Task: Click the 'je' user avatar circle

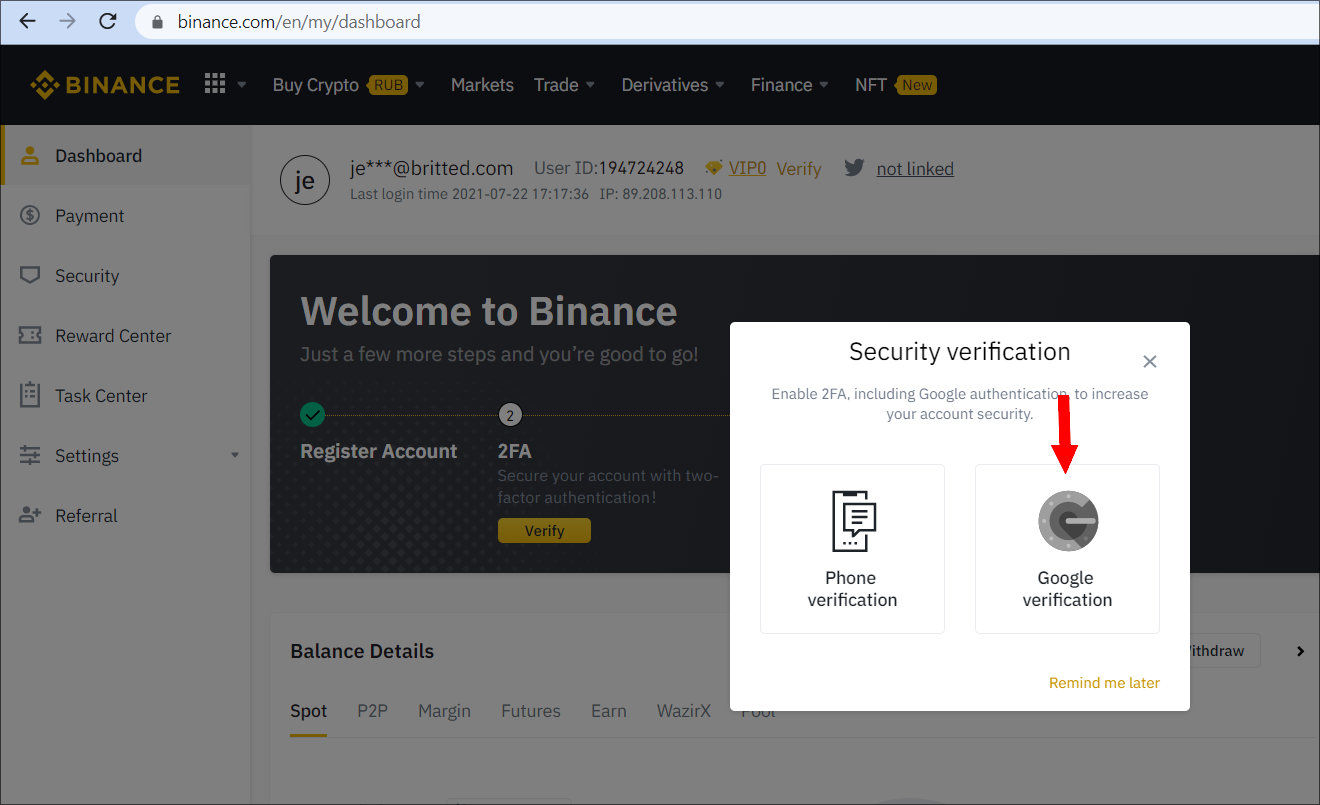Action: click(x=305, y=181)
